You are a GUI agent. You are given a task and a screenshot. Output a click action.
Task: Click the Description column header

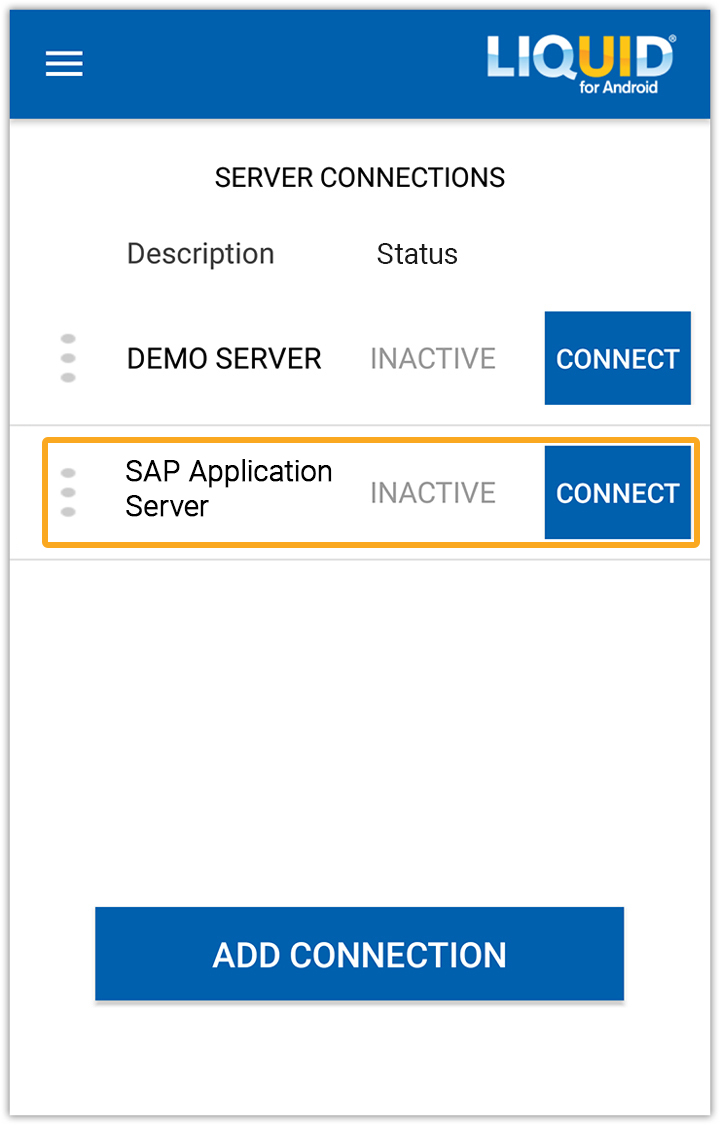coord(200,254)
